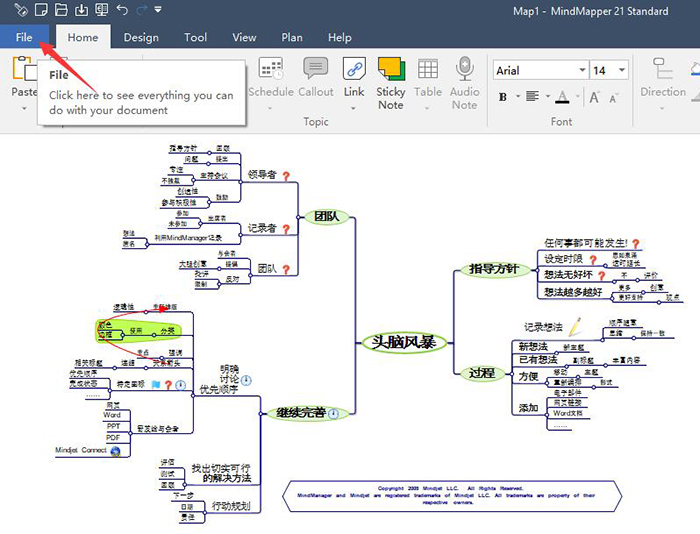The width and height of the screenshot is (700, 534).
Task: Click the question mark beside 想法无好坏
Action: (601, 276)
